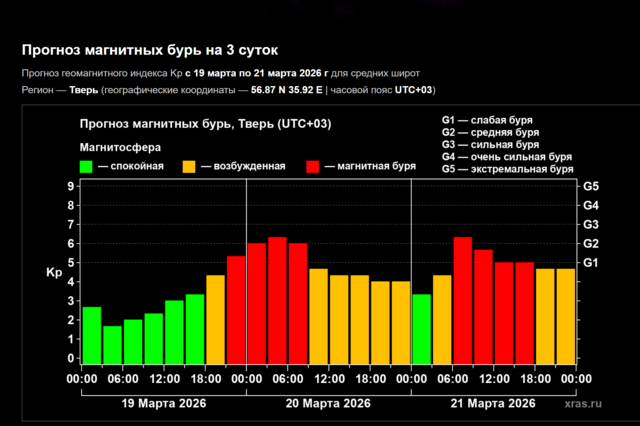
Task: Click the 'G4' label on the right axis
Action: [591, 205]
